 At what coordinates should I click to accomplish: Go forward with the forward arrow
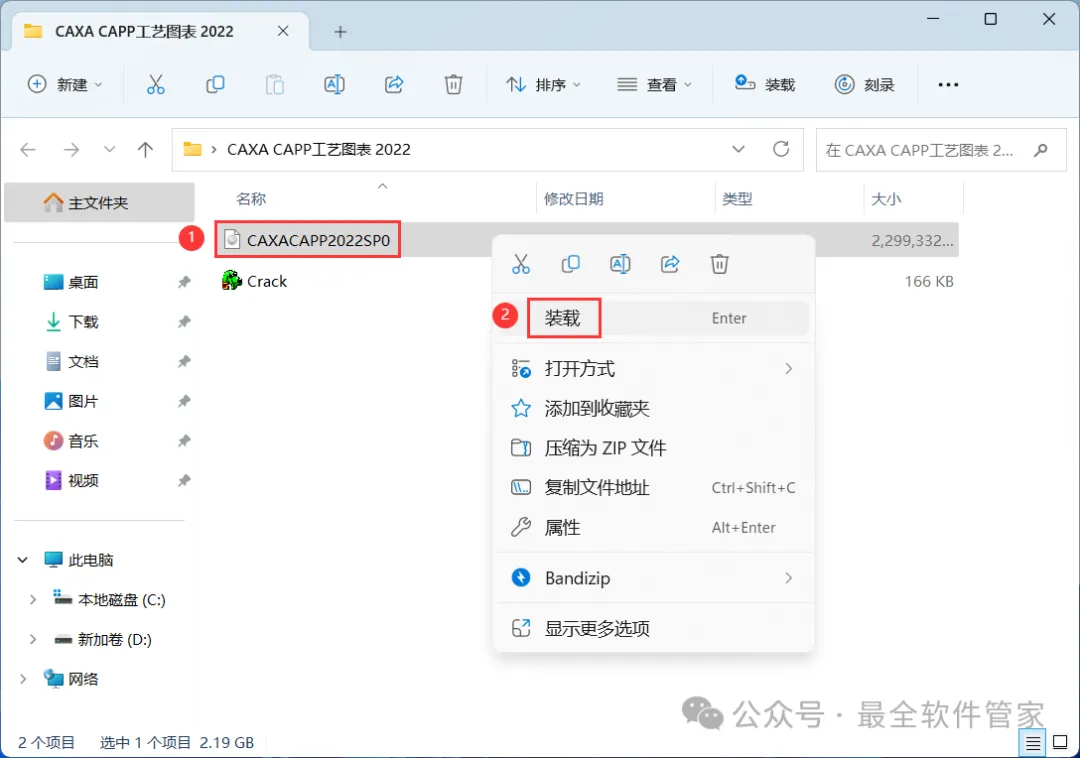point(72,149)
